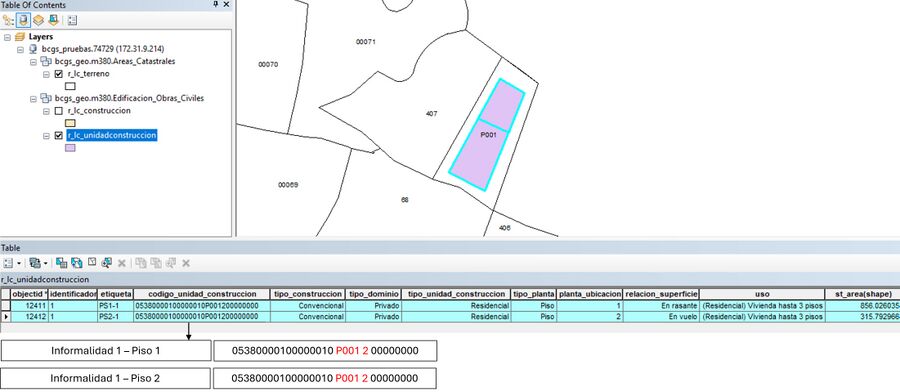Select List By Selection icon
Screen dimensions: 900x392
point(53,21)
